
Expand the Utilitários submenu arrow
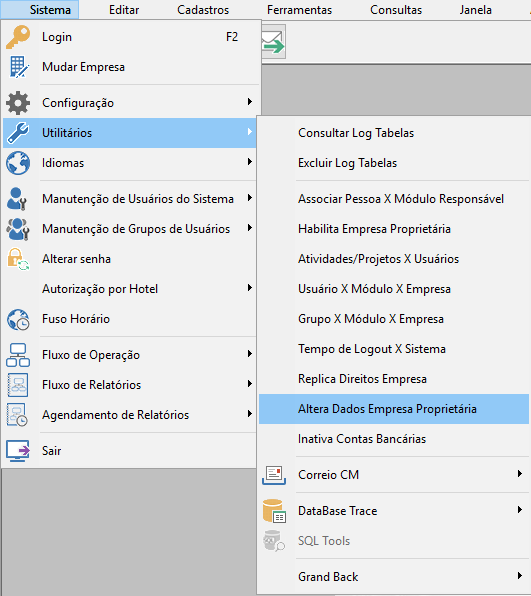click(250, 132)
